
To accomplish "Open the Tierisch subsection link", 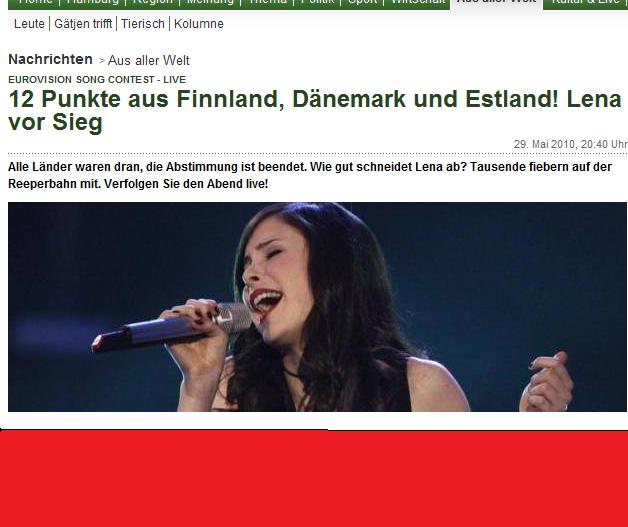I will (143, 24).
